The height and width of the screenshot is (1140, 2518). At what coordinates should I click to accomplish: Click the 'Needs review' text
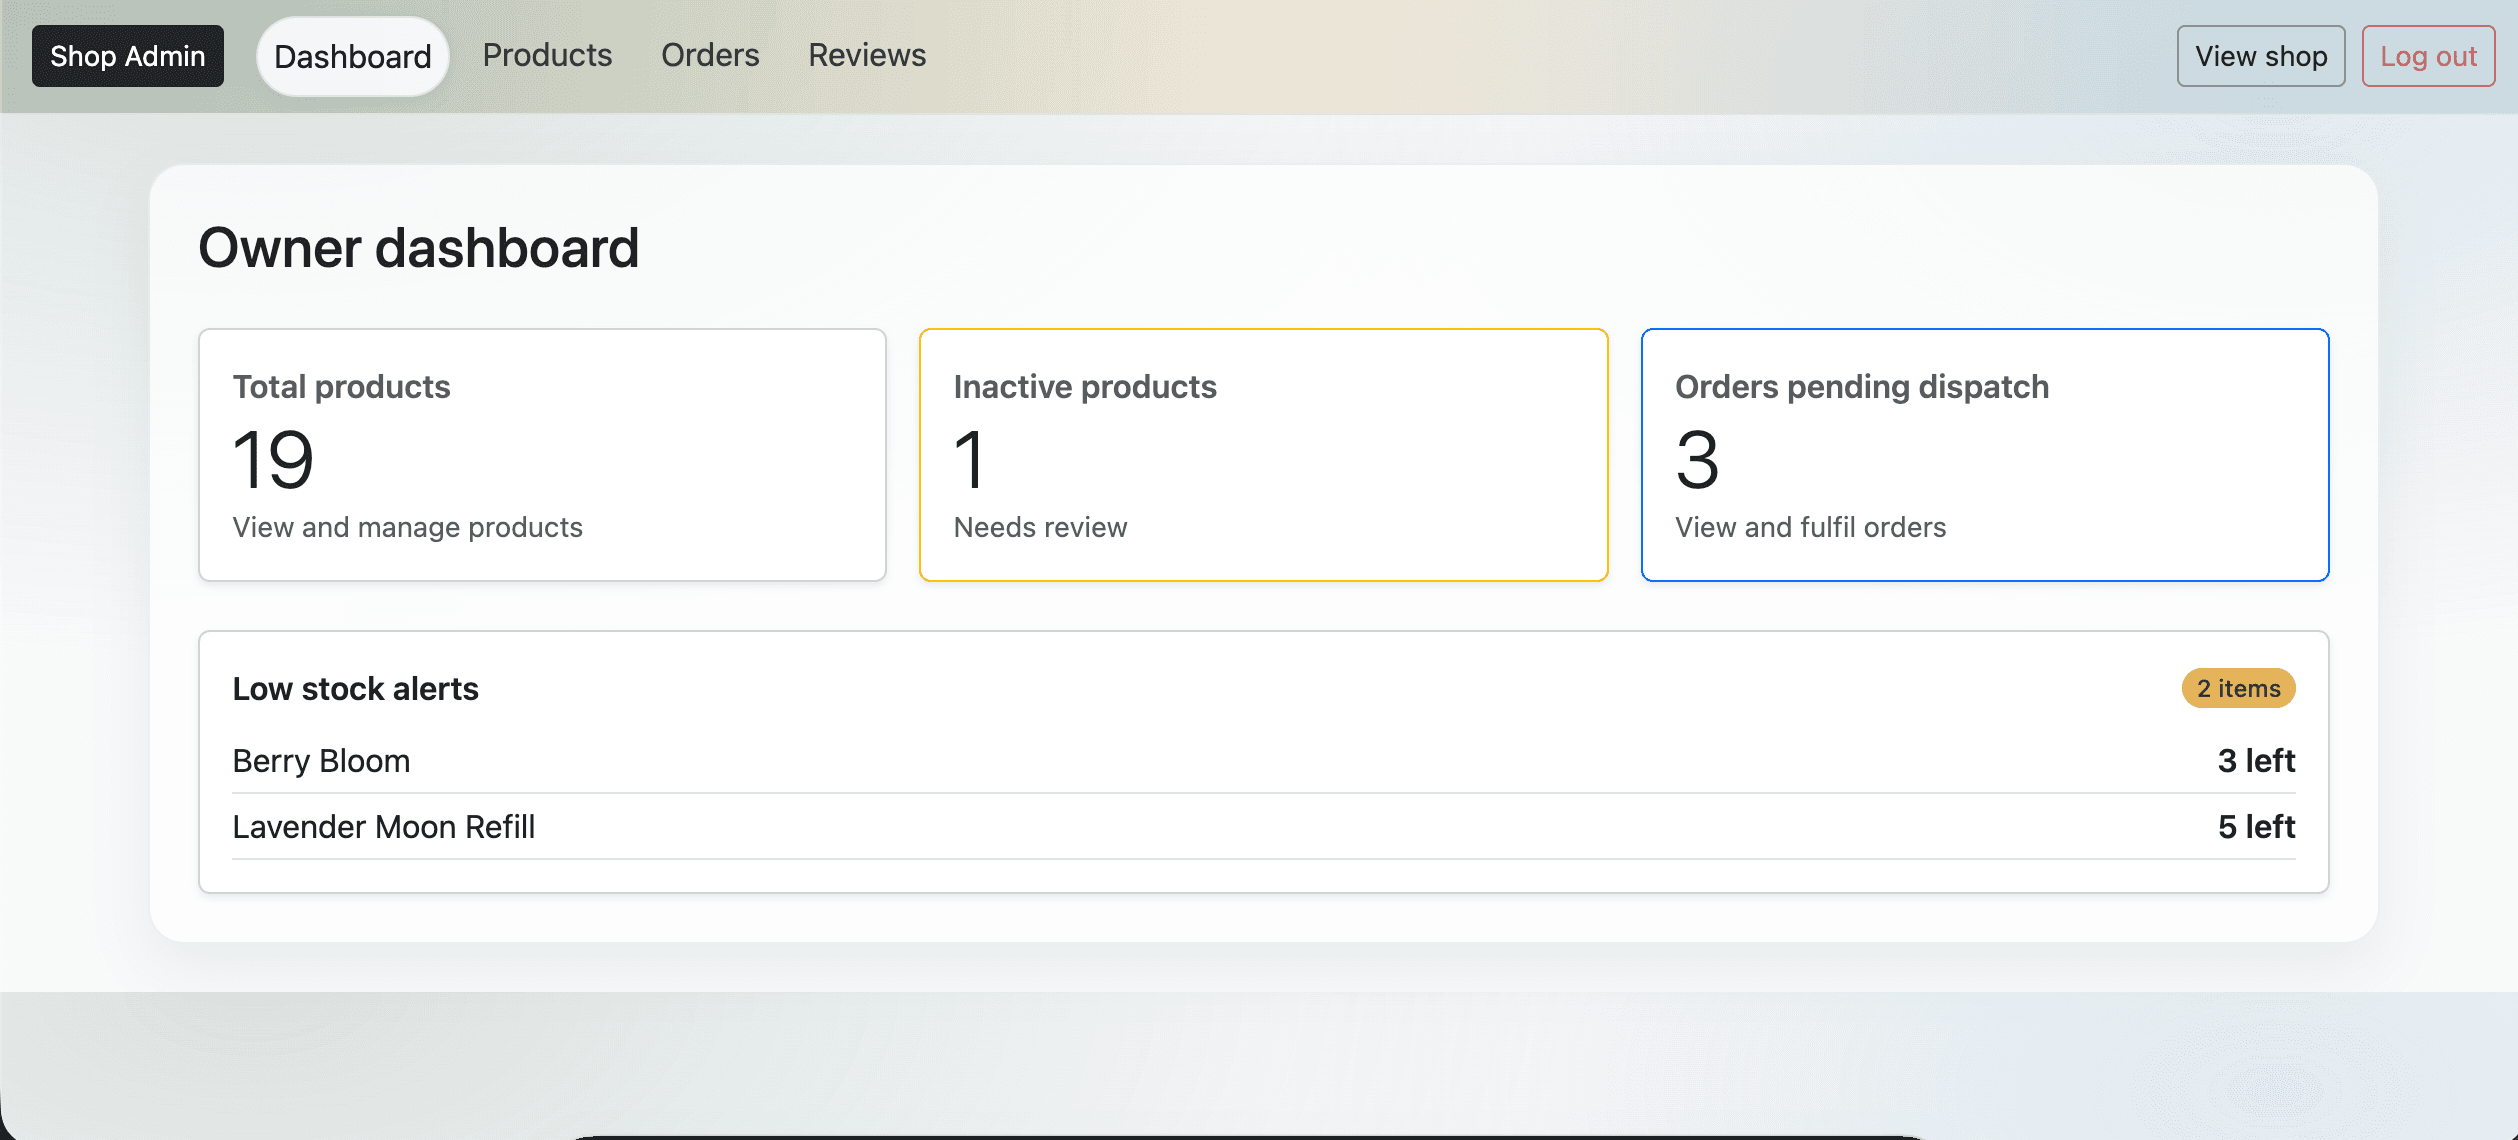point(1040,527)
